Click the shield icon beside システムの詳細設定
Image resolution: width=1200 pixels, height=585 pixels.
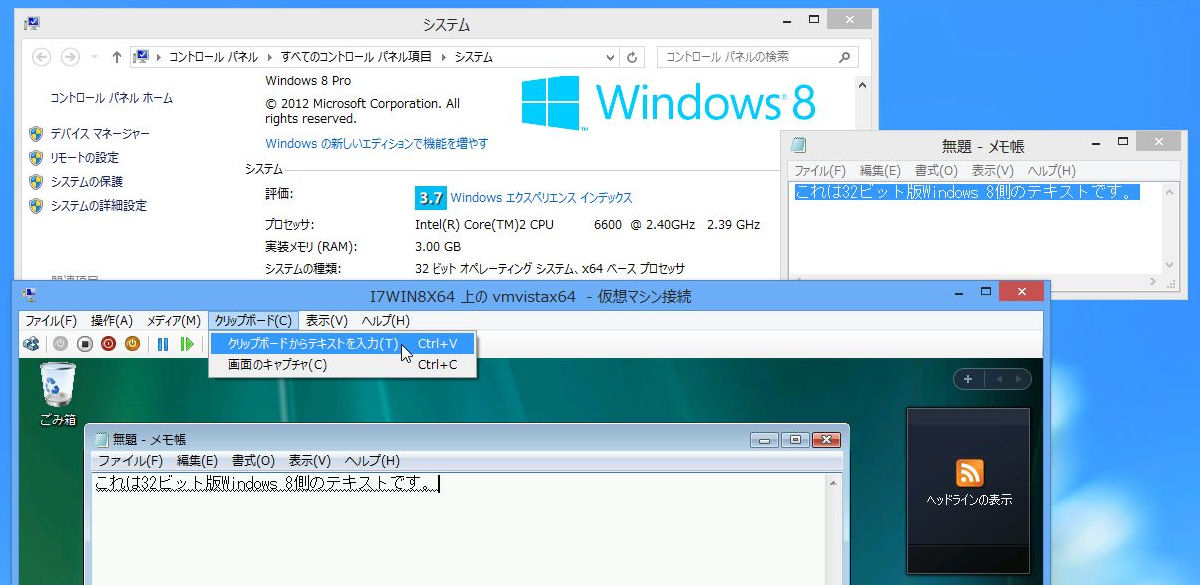tap(36, 206)
